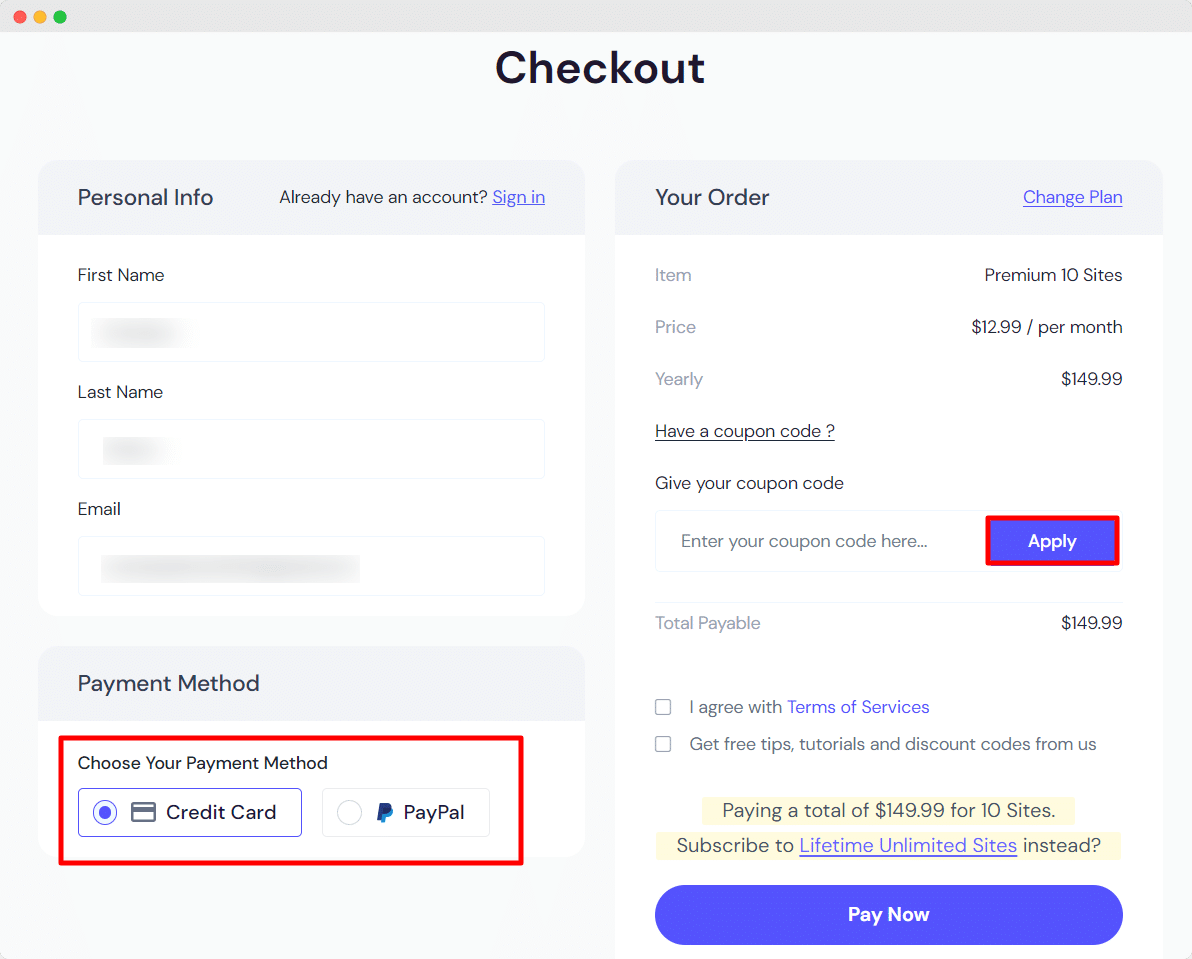Screen dimensions: 1192x959
Task: Focus the Last Name input field
Action: [311, 449]
